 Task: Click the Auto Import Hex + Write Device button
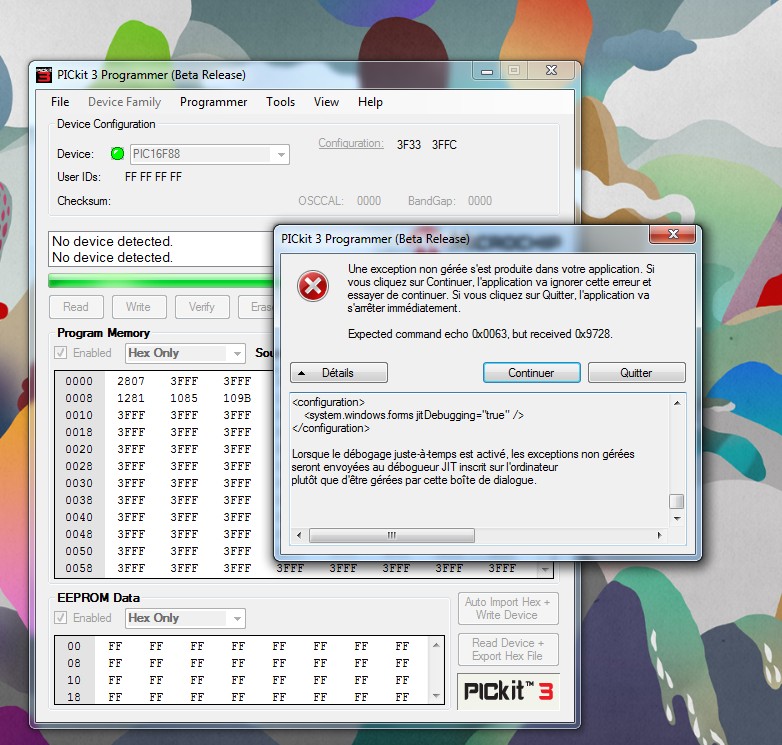click(508, 608)
